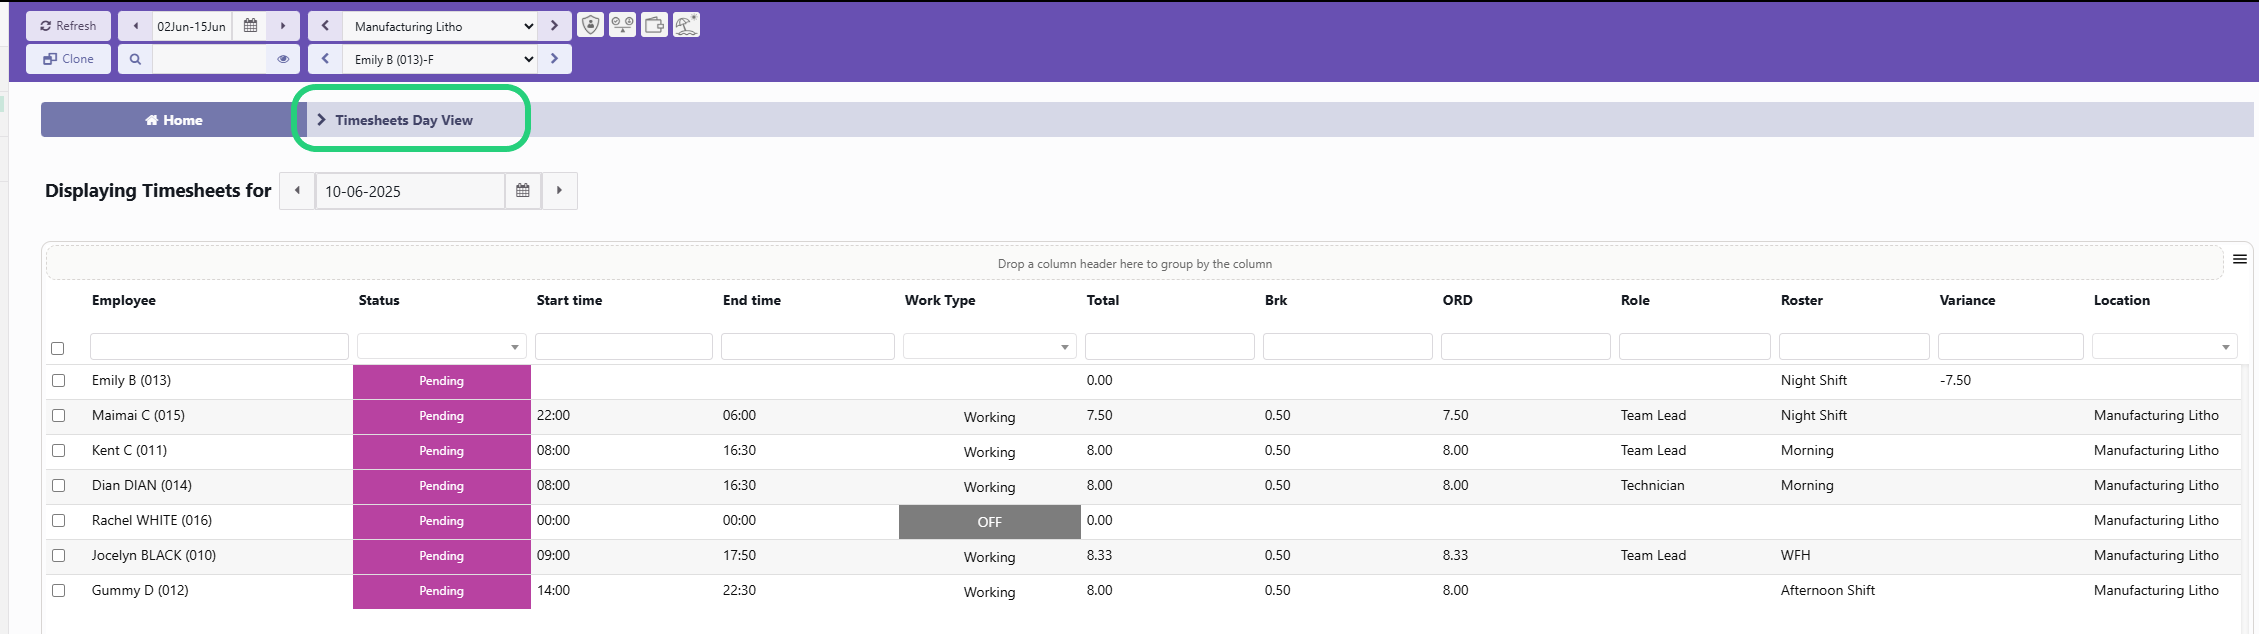Open calendar picker beside 02Jun-15Jun range
The height and width of the screenshot is (634, 2259).
[251, 26]
